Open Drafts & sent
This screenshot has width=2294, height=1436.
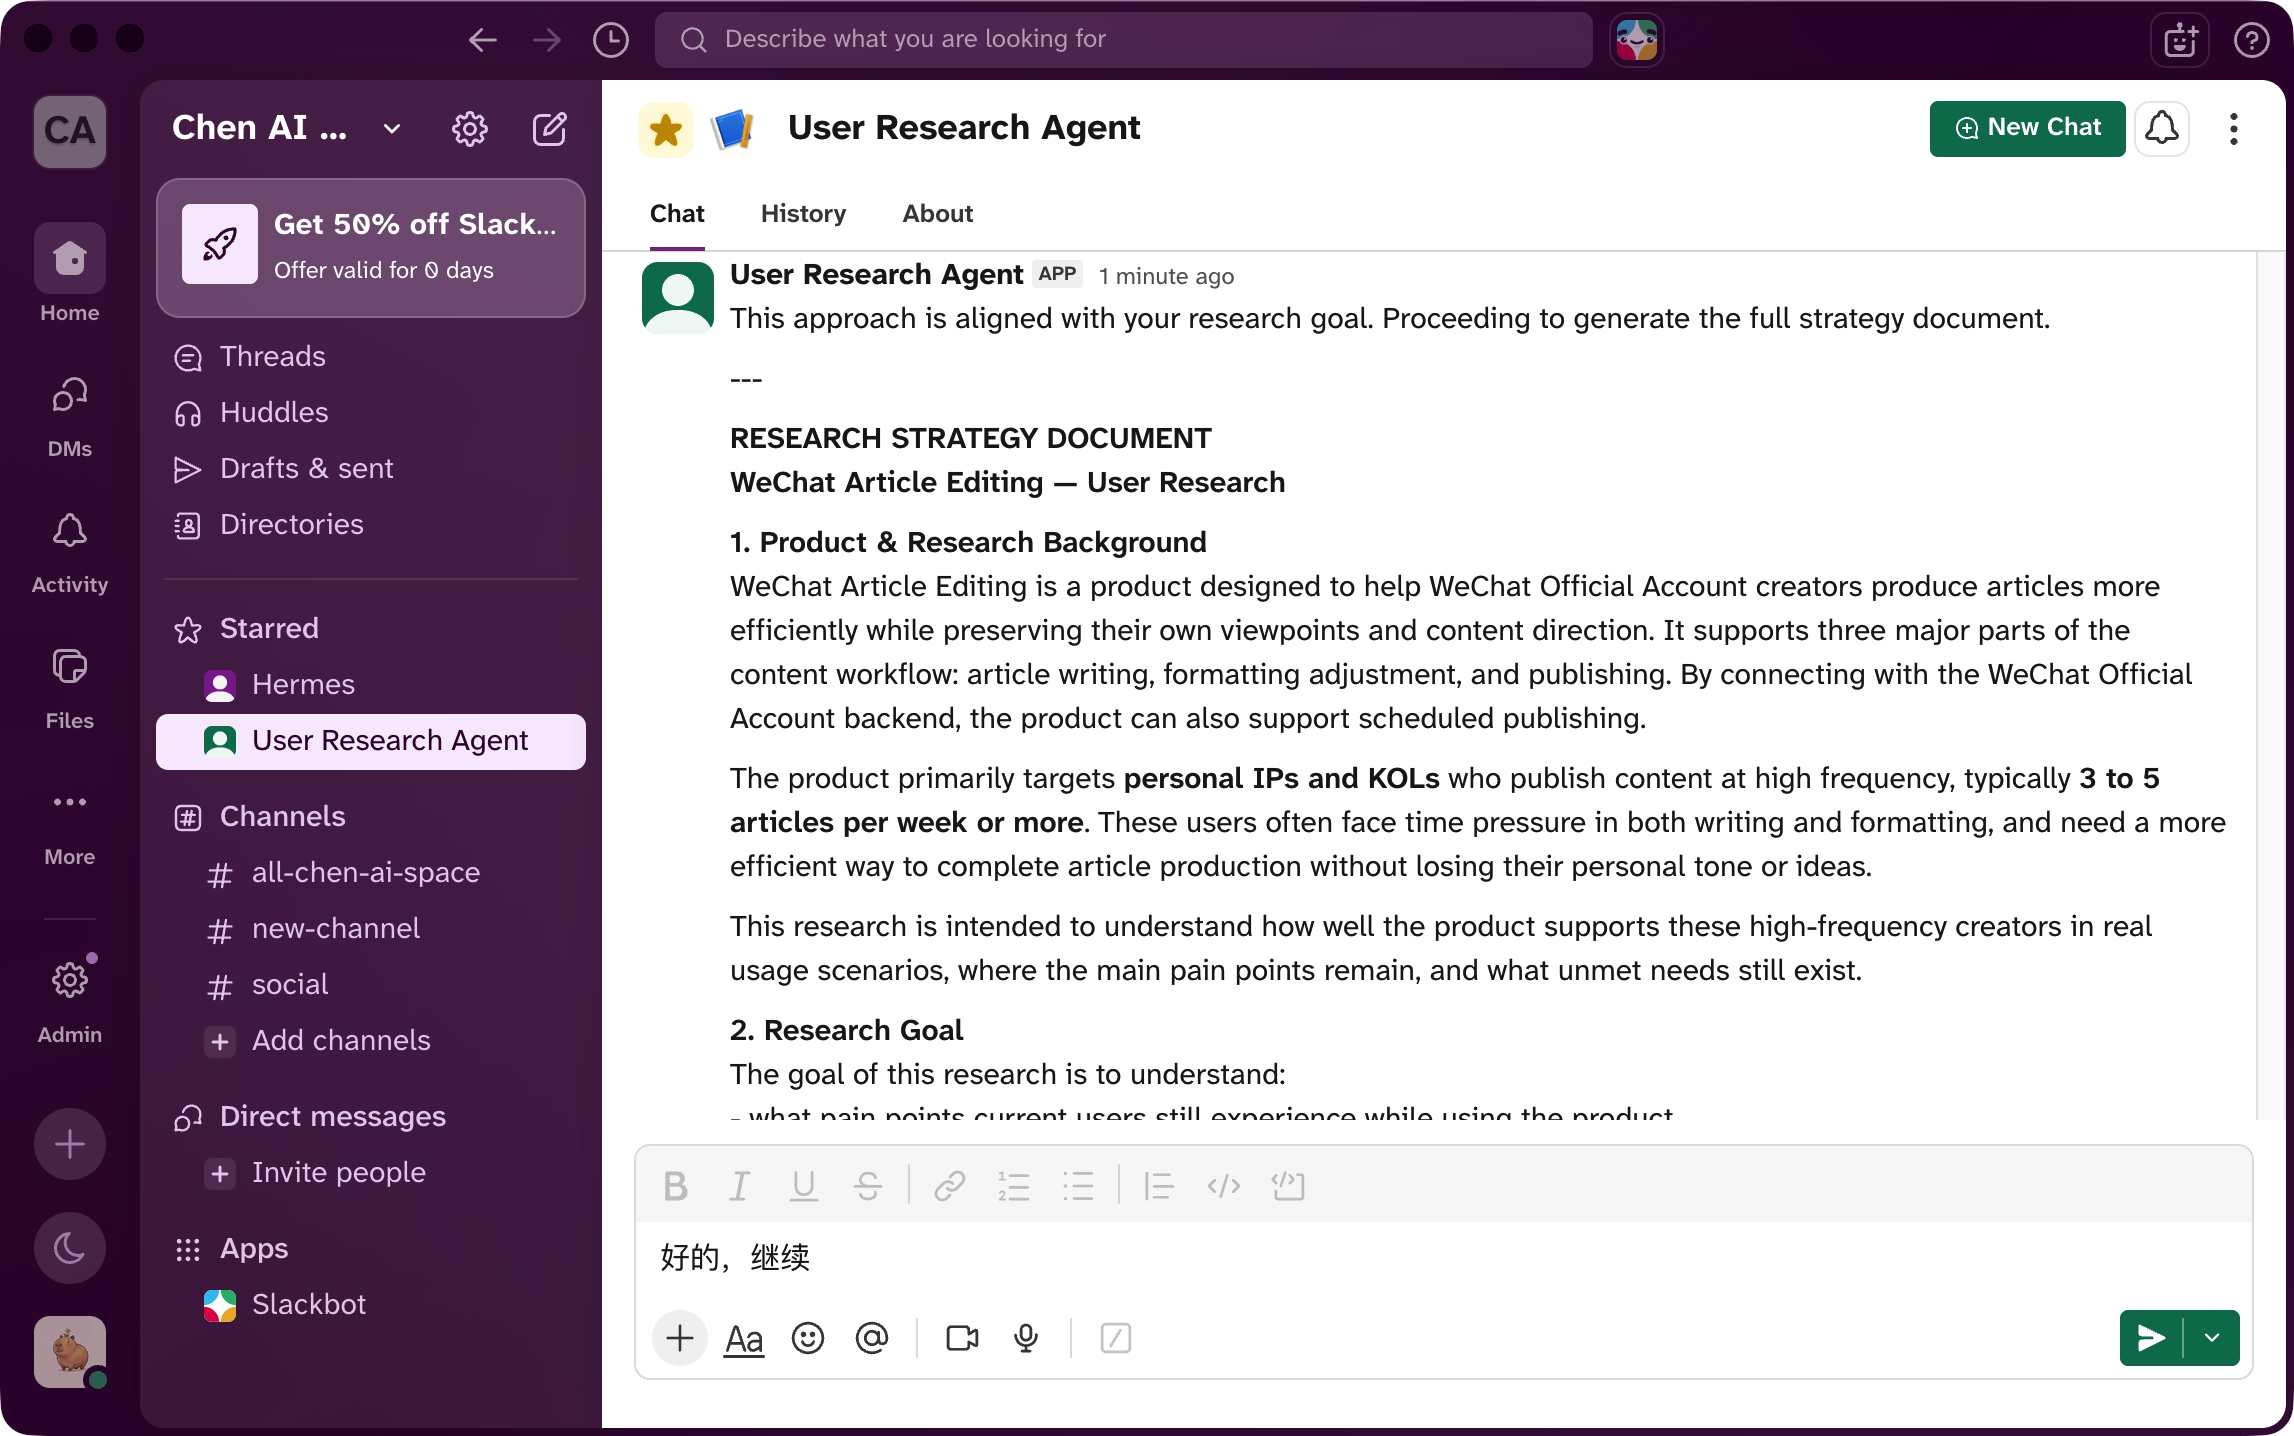tap(371, 469)
